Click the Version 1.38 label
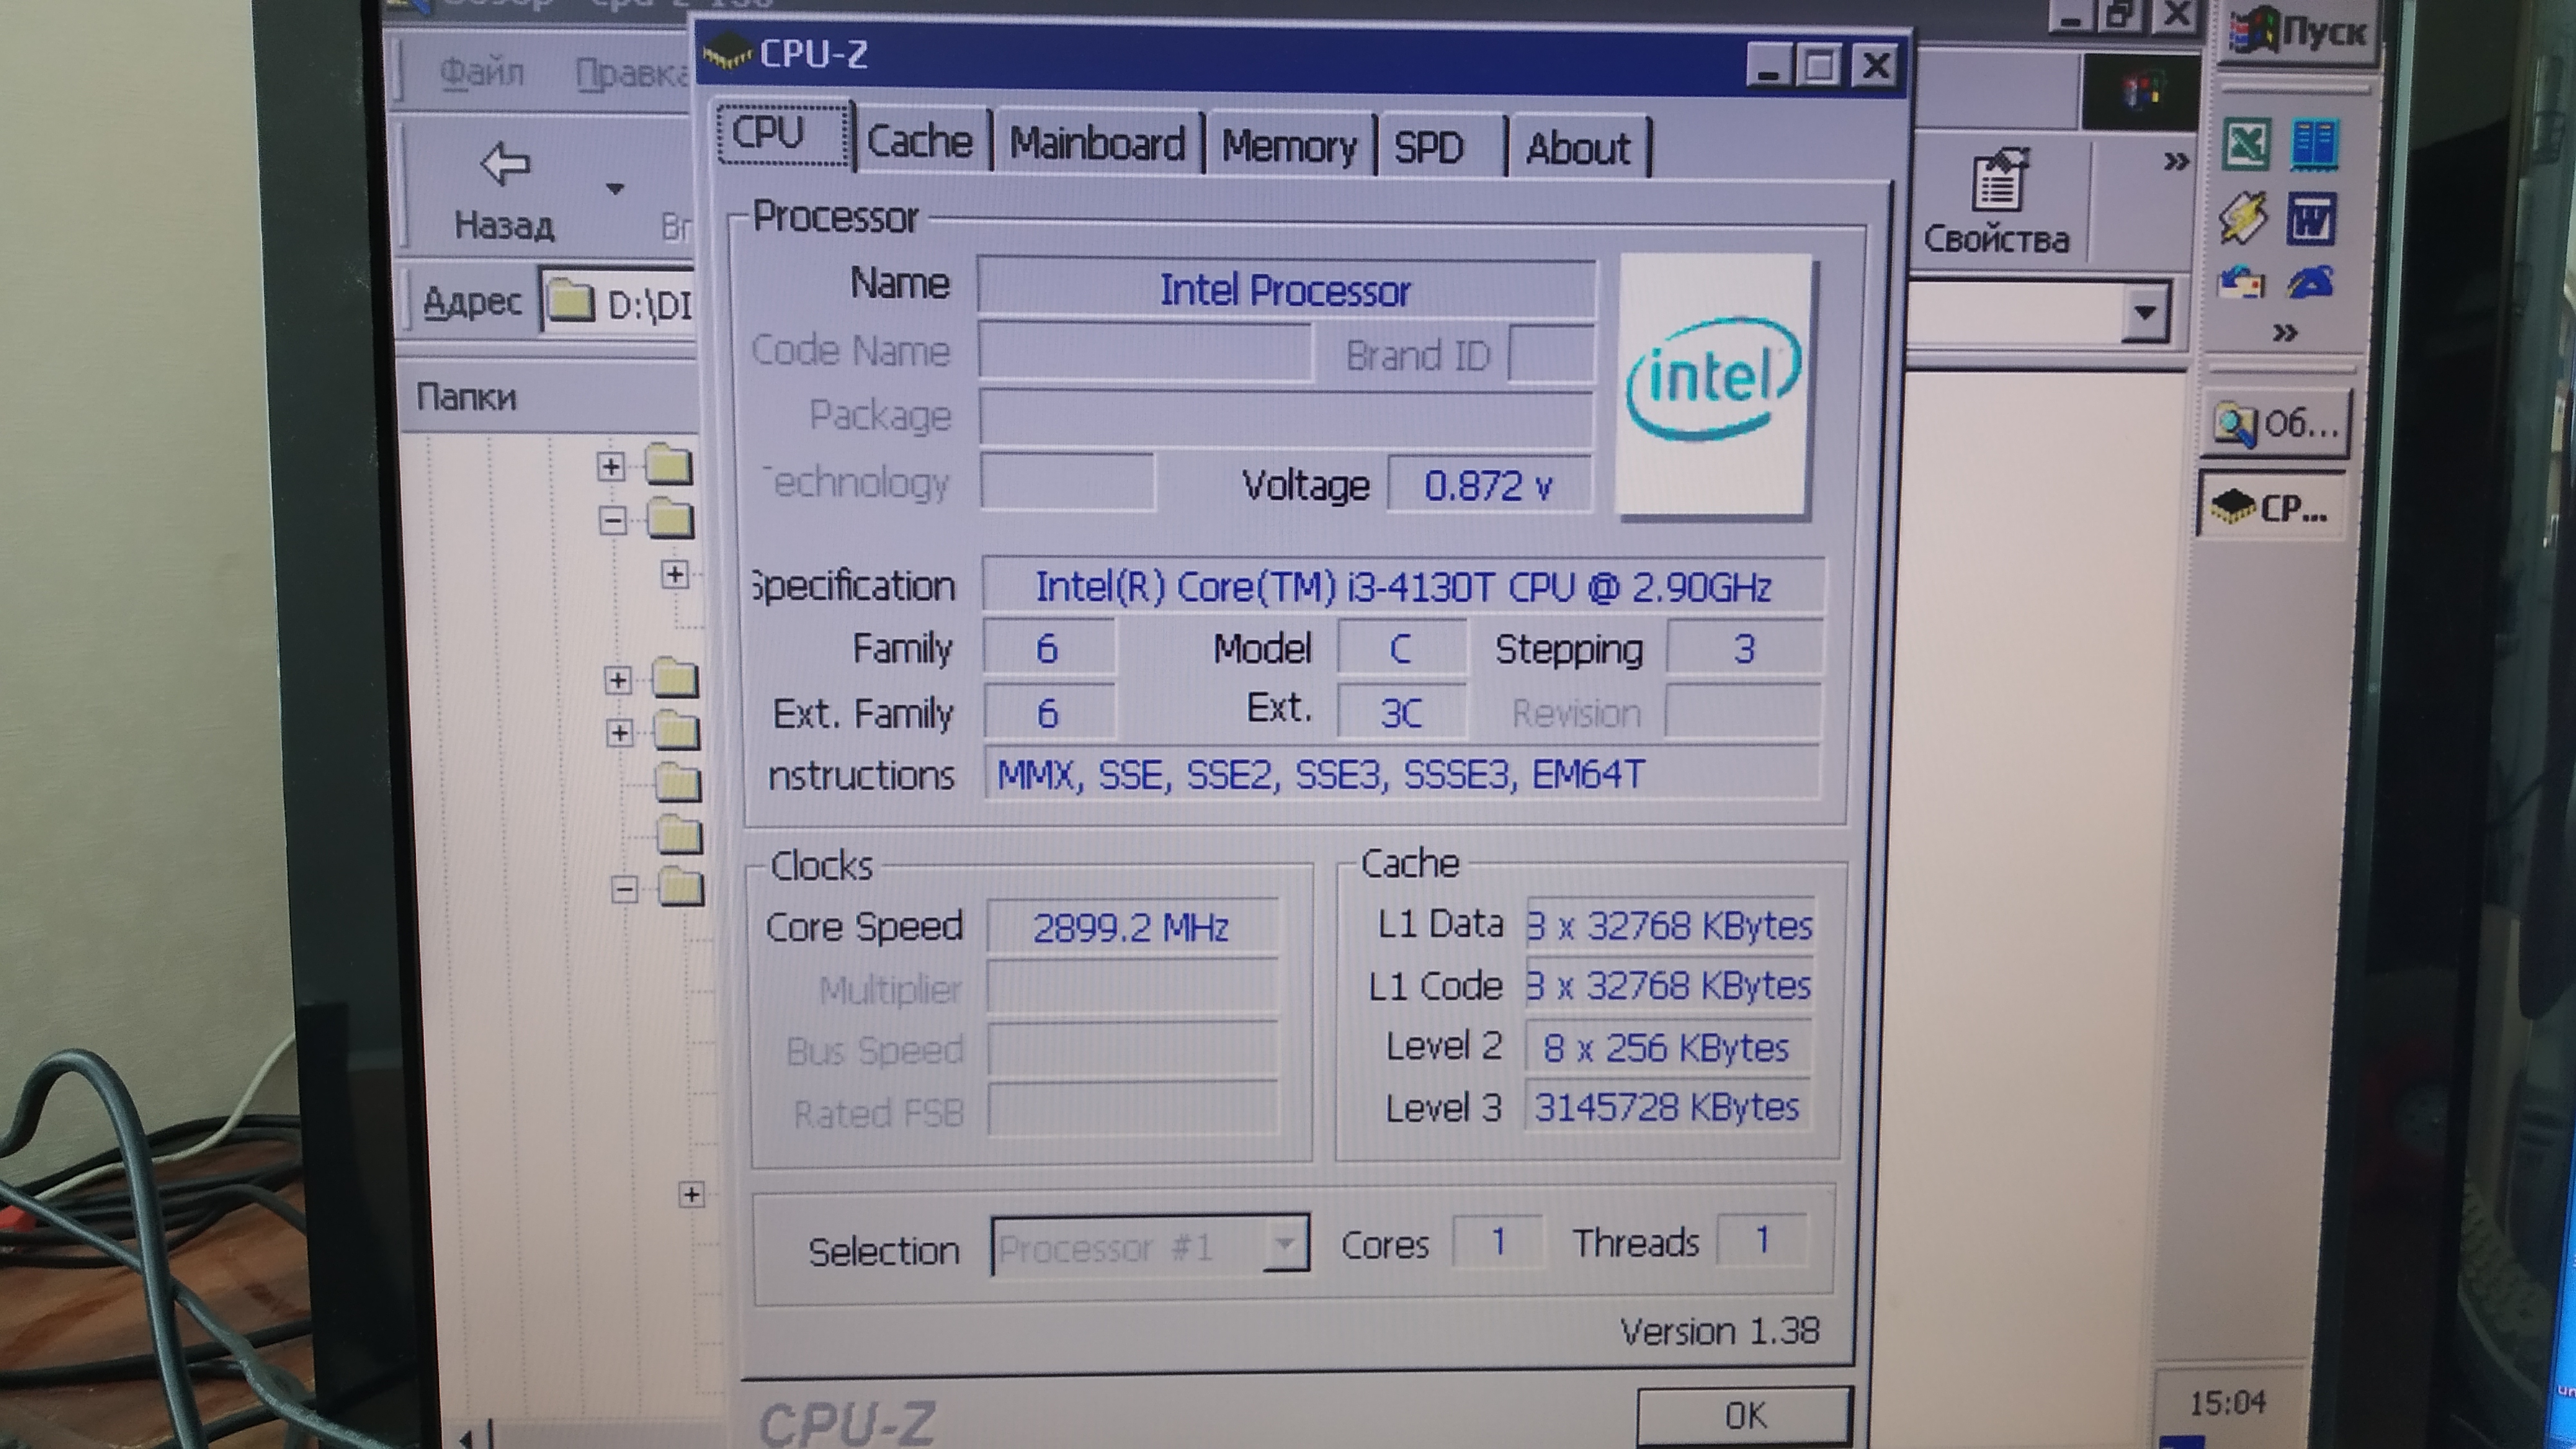The image size is (2576, 1449). 1719,1331
